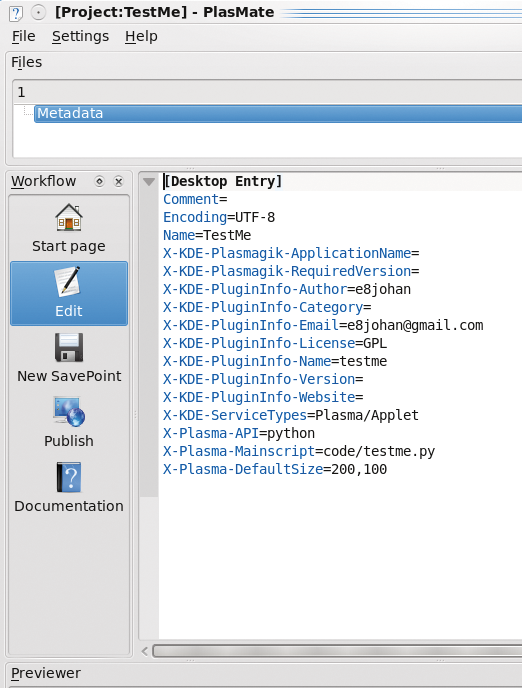Screen dimensions: 522x688
Task: Create a New SavePoint with floppy icon
Action: 69,347
